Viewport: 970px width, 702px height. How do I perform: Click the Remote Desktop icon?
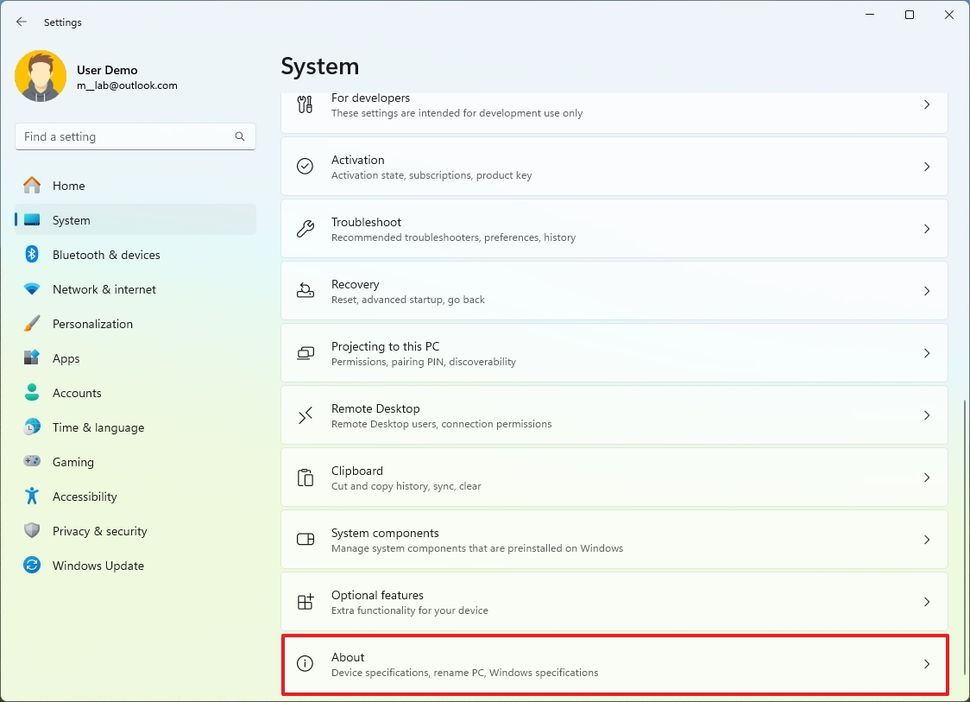[305, 415]
